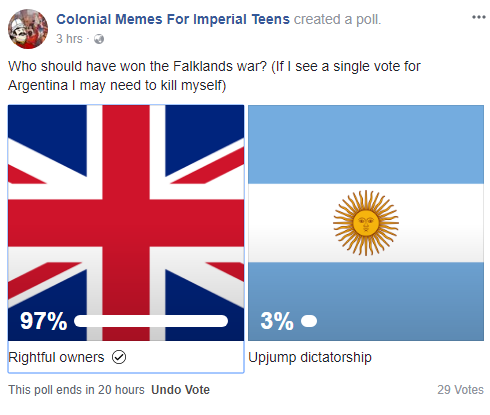Open the three-dot post options menu
This screenshot has height=415, width=490.
(x=479, y=17)
